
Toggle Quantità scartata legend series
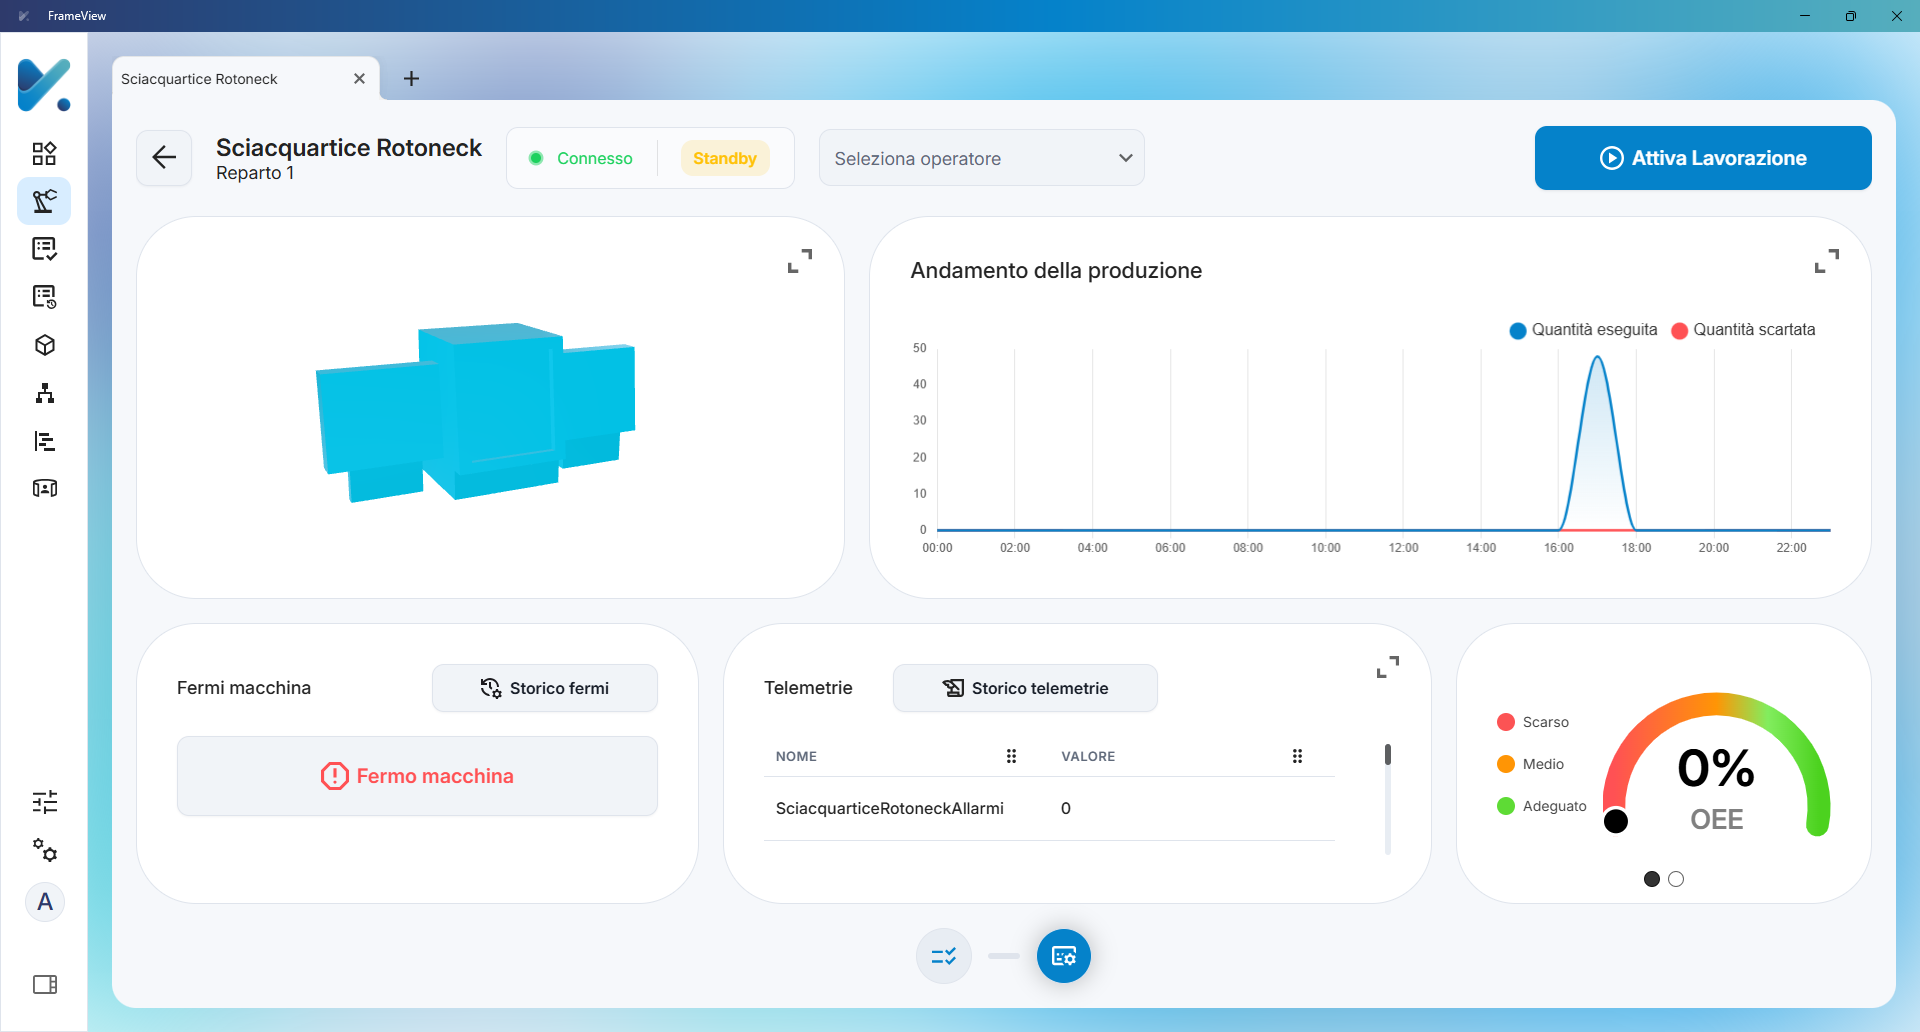pos(1743,330)
